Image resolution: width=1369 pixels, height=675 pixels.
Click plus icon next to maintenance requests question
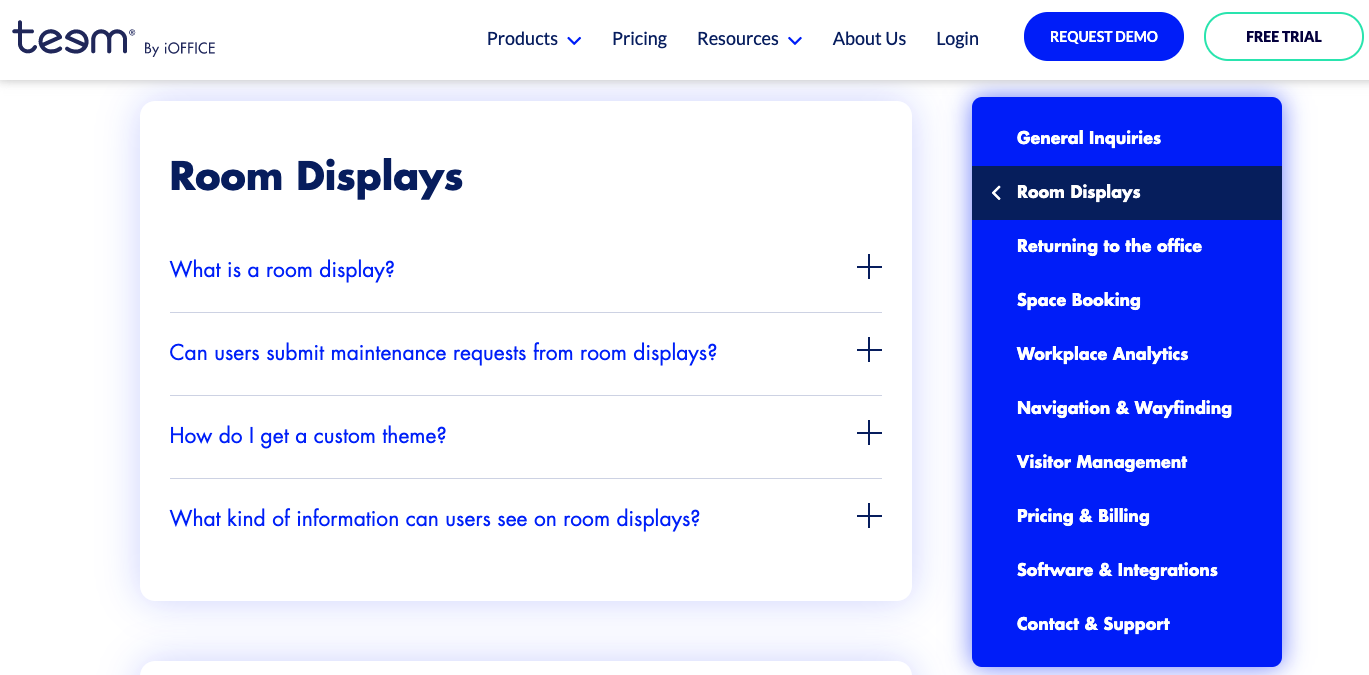point(869,350)
